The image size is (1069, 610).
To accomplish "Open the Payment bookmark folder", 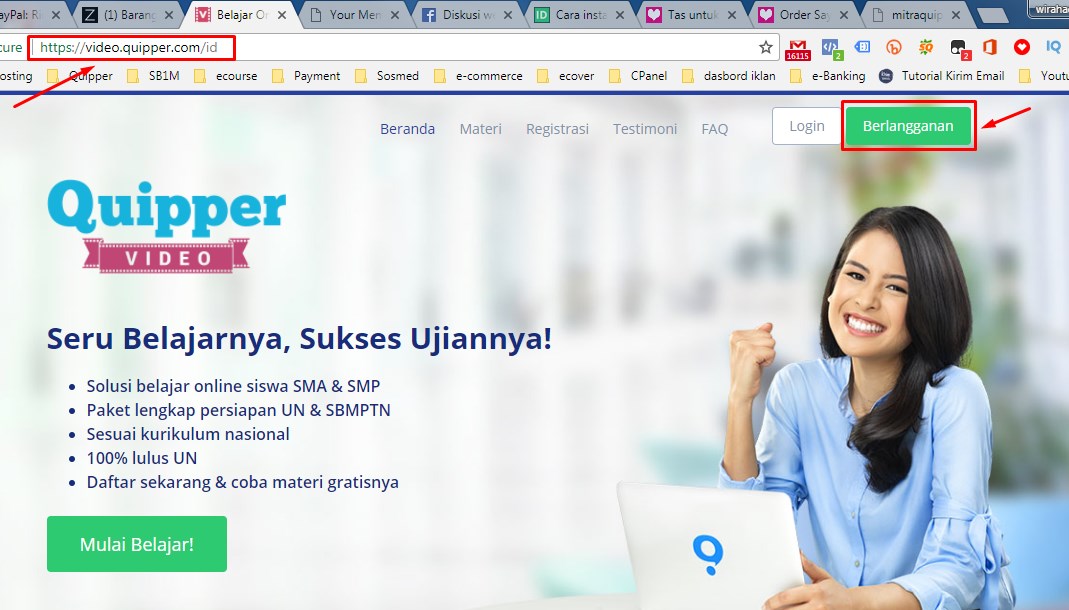I will click(x=306, y=76).
